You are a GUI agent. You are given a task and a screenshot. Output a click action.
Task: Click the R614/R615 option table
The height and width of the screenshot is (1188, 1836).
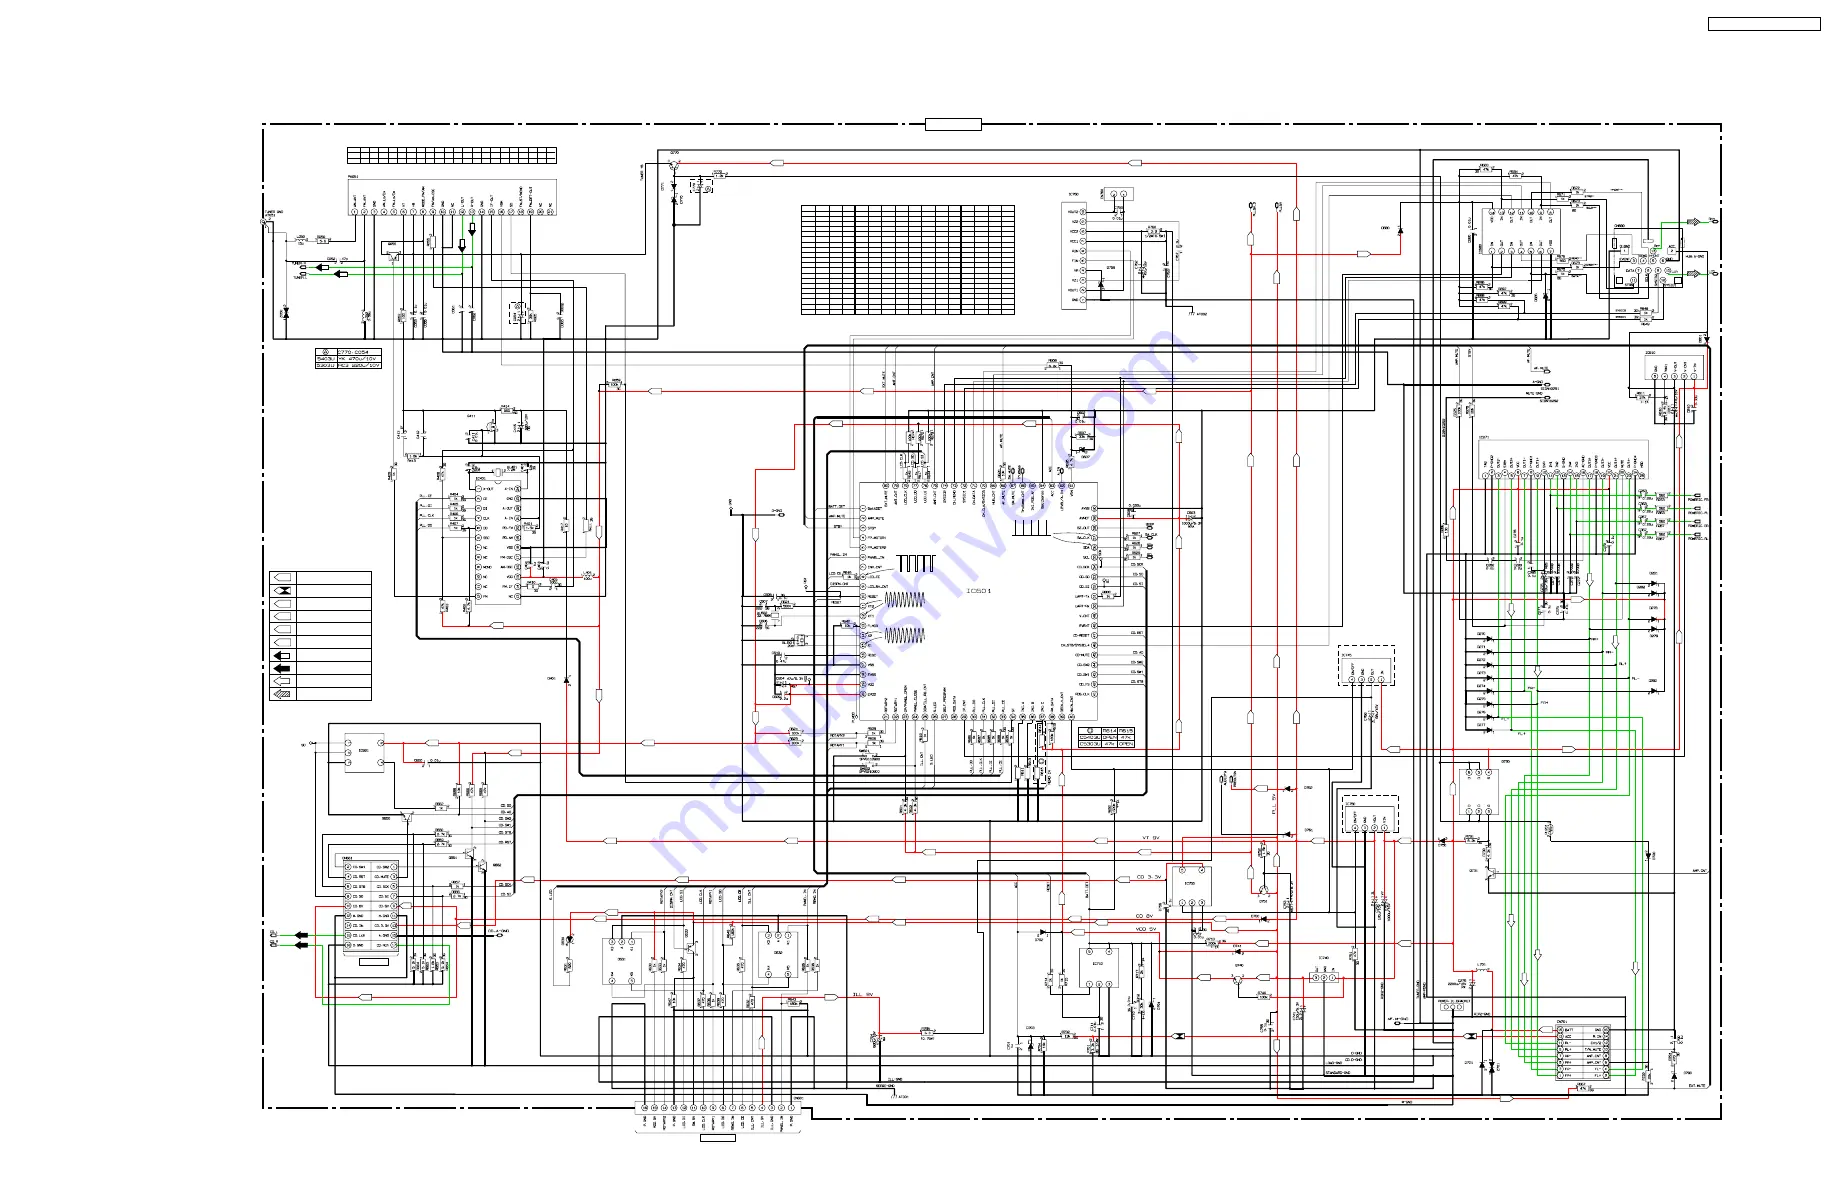click(x=1107, y=737)
